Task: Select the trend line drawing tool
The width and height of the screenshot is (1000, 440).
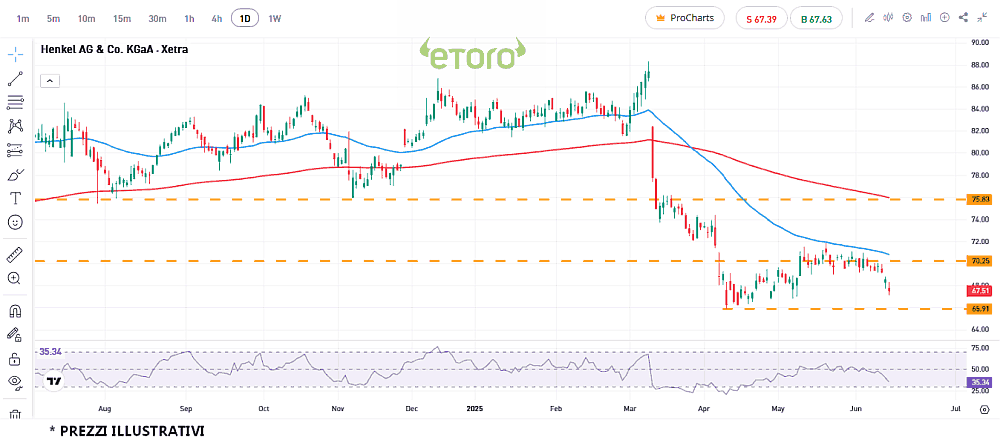Action: click(15, 78)
